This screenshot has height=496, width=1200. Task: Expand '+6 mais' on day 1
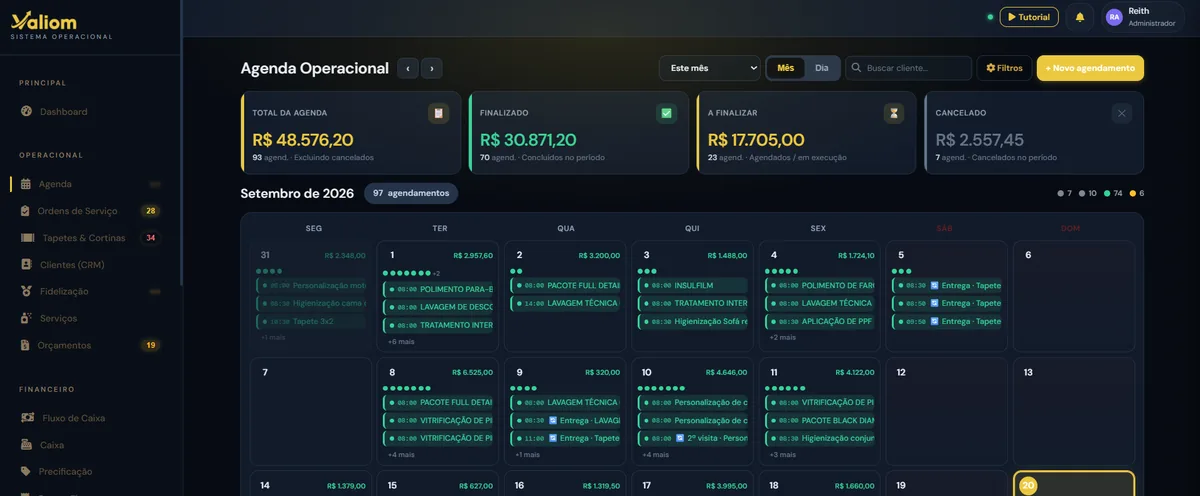400,342
